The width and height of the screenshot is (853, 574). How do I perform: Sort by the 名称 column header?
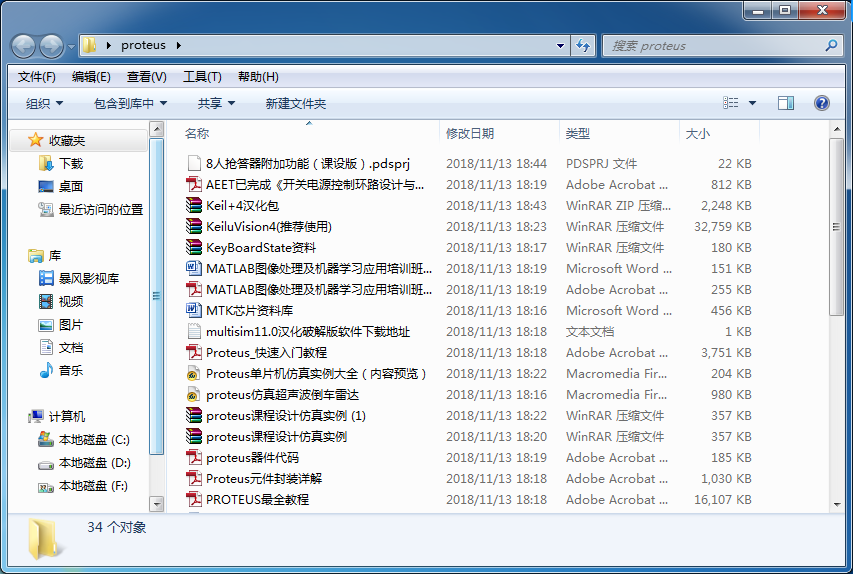pyautogui.click(x=309, y=133)
